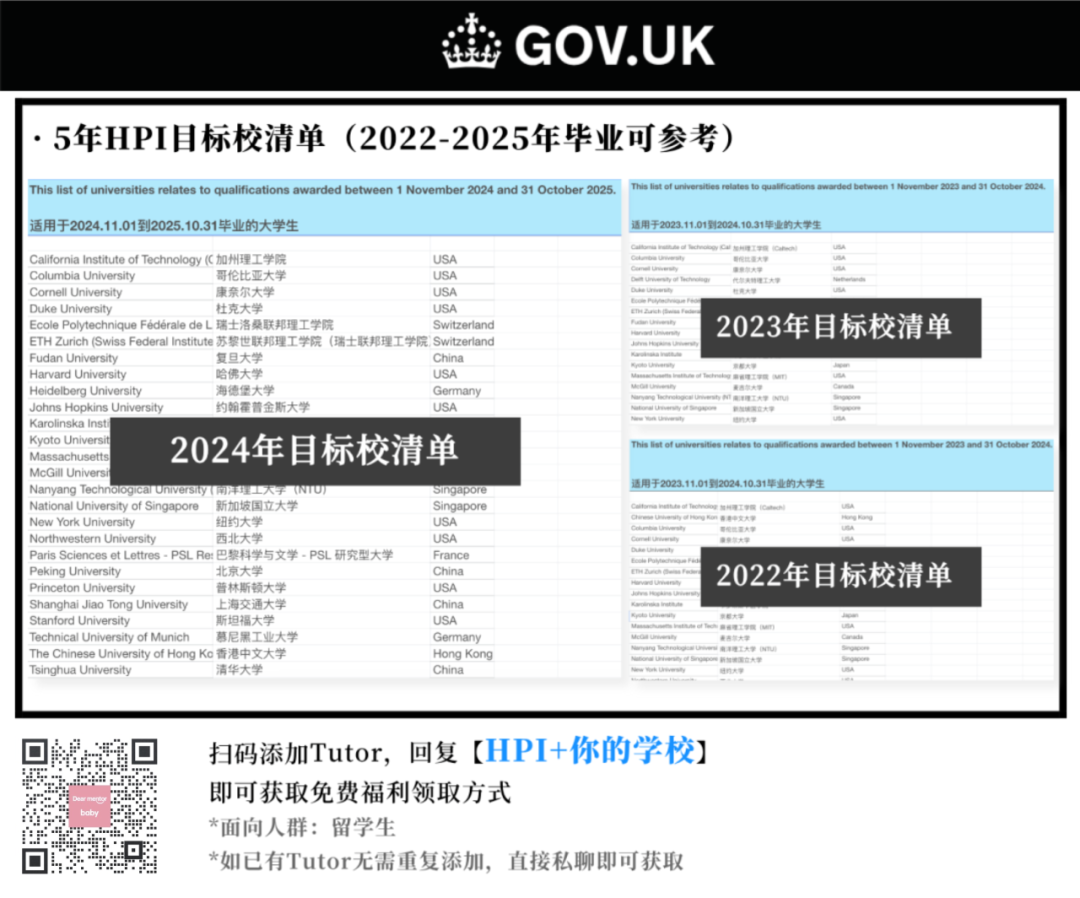1080x898 pixels.
Task: Click the Fudan University cell
Action: [74, 358]
